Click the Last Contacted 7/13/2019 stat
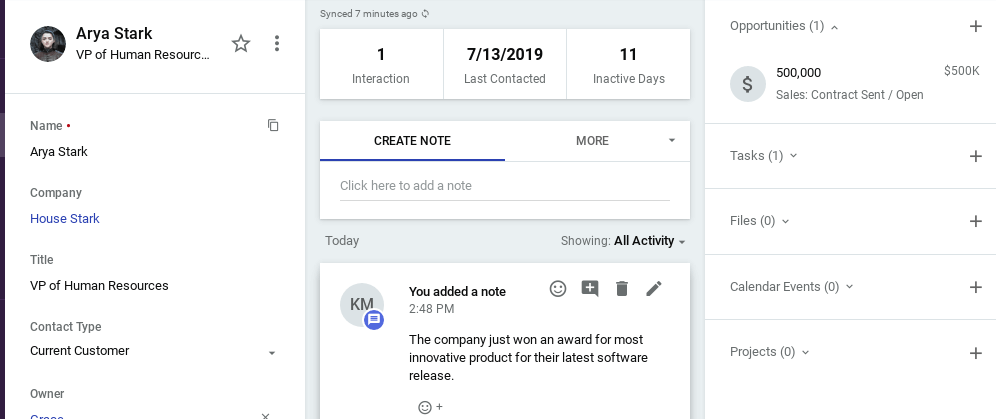This screenshot has height=419, width=996. pos(504,64)
